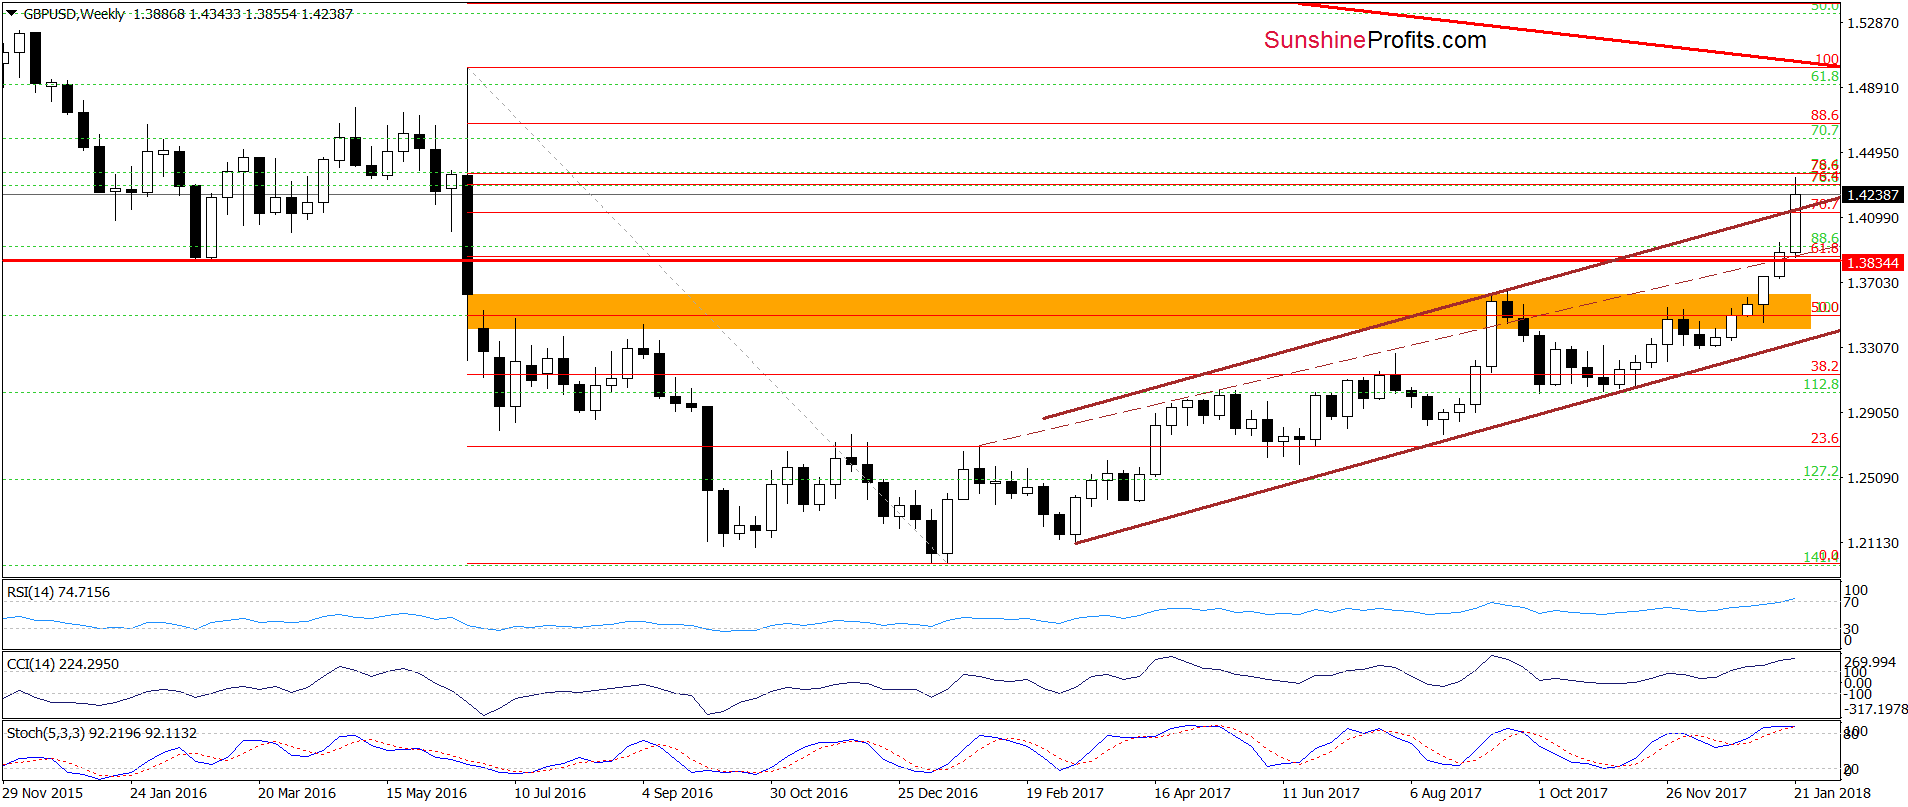Screen dimensions: 1908x807
Task: Click the 21 Jan 2018 date label
Action: point(1832,793)
